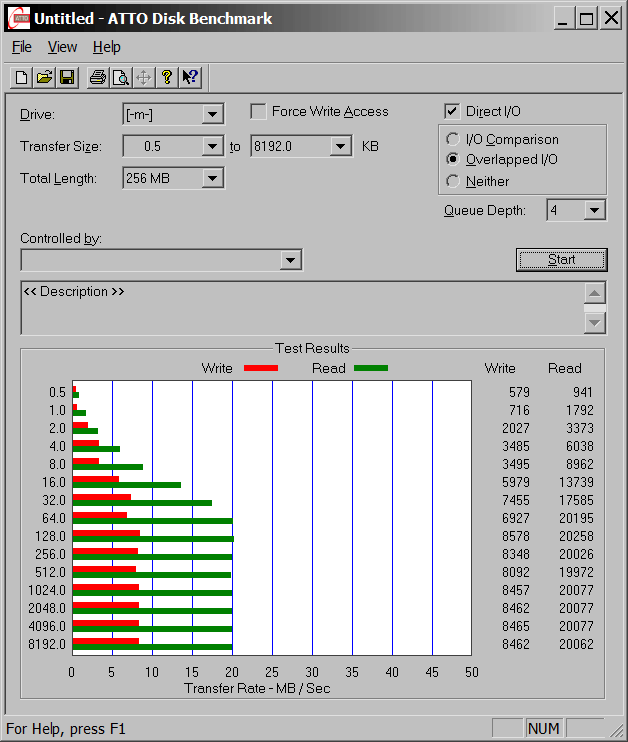This screenshot has height=742, width=628.
Task: Click the New document toolbar icon
Action: tap(21, 77)
